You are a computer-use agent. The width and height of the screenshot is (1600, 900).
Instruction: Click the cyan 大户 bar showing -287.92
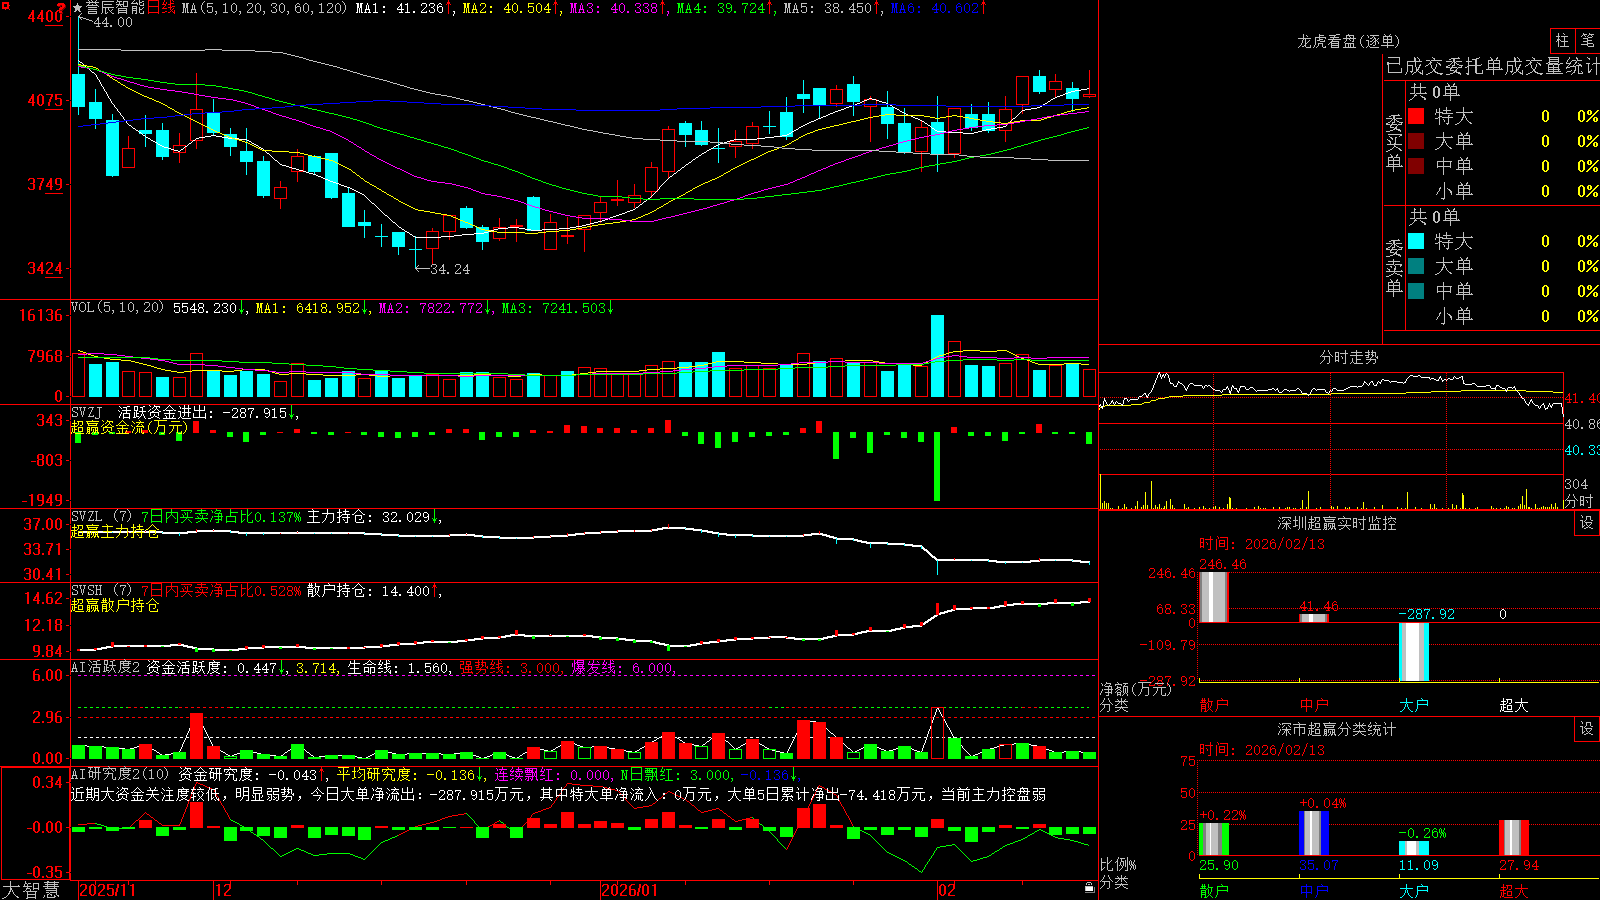tap(1413, 652)
